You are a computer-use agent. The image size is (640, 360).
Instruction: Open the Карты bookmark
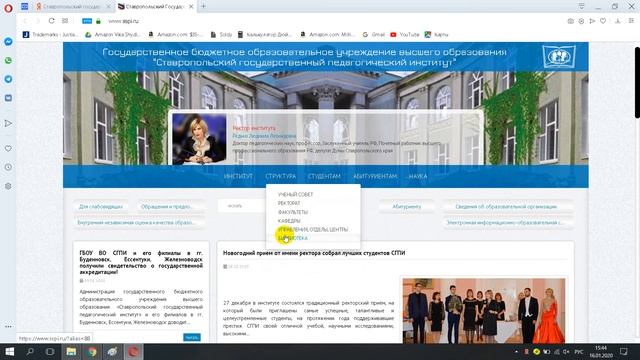436,35
